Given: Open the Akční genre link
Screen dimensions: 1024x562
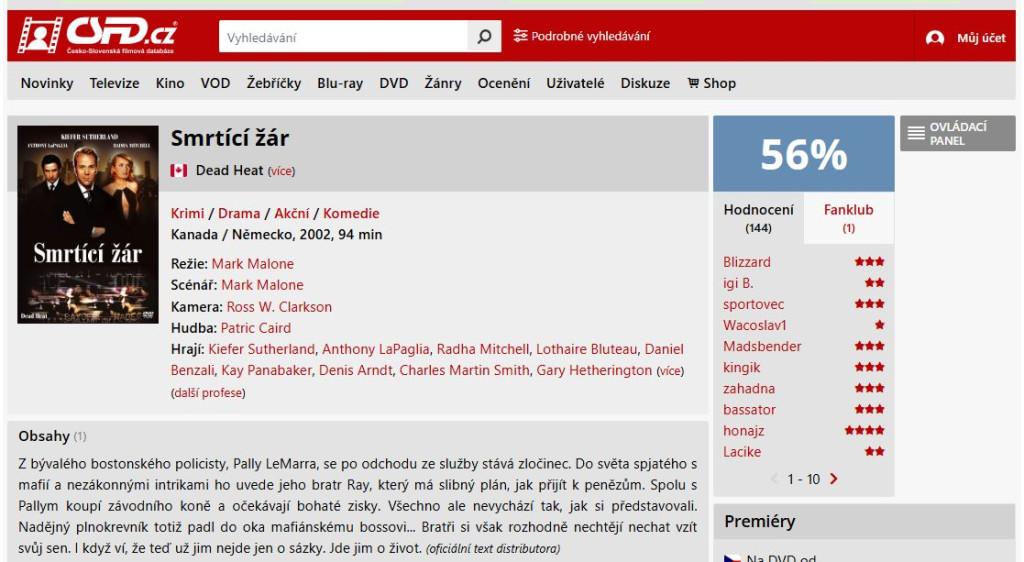Looking at the screenshot, I should pos(292,213).
